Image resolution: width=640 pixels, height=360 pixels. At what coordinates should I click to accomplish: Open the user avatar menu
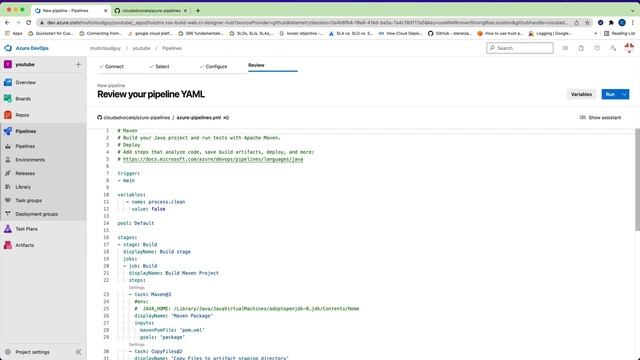[x=629, y=48]
